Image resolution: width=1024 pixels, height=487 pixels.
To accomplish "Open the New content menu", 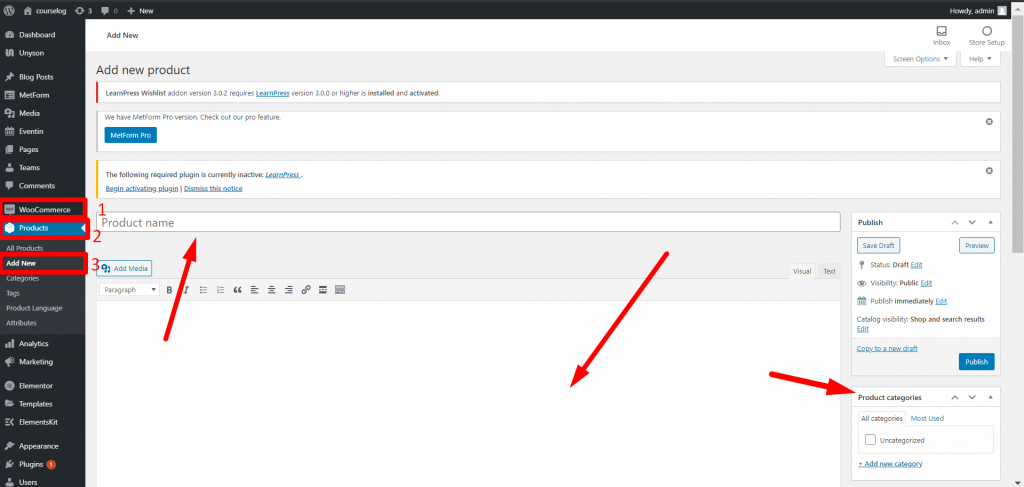I will pos(140,10).
